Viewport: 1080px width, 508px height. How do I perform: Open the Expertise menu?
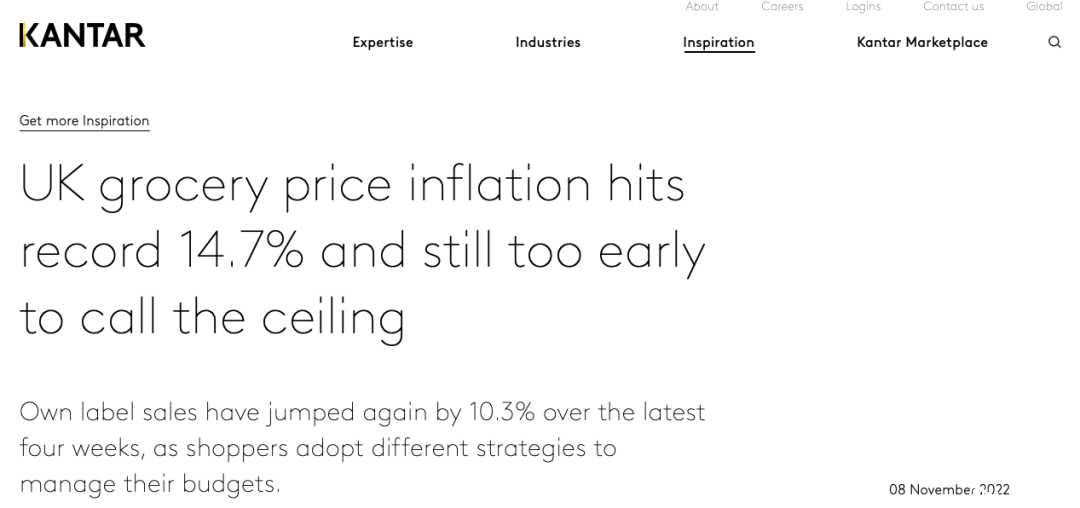383,42
